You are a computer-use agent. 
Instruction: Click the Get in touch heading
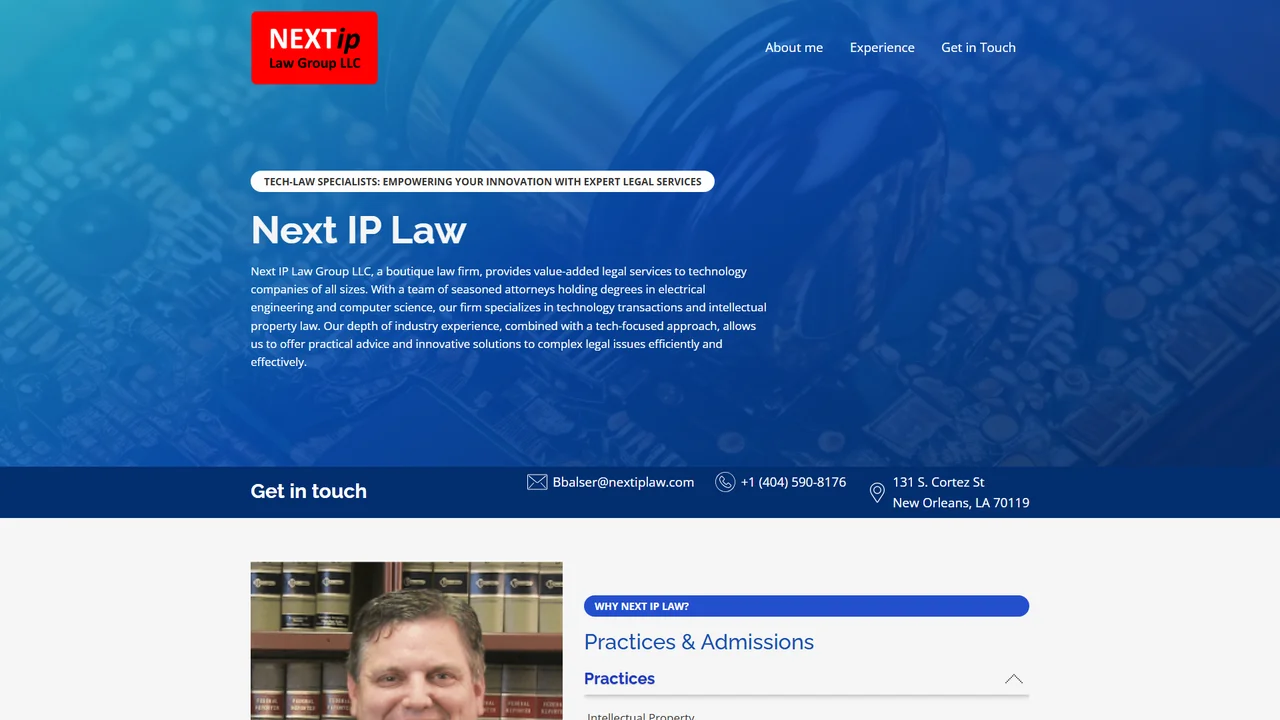click(x=309, y=491)
